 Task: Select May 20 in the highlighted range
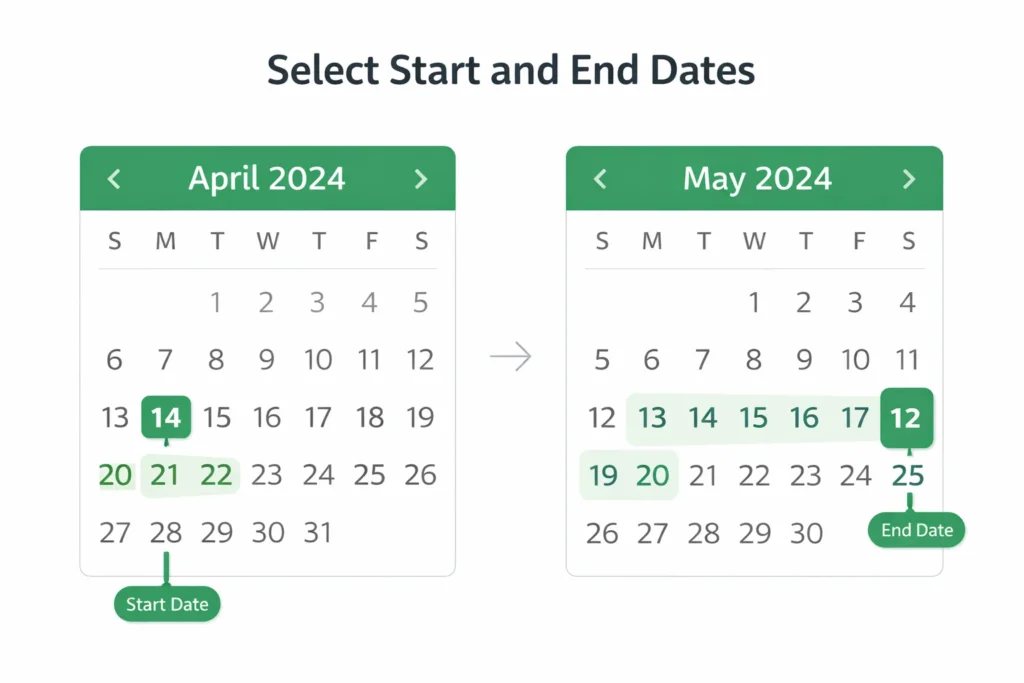tap(652, 475)
